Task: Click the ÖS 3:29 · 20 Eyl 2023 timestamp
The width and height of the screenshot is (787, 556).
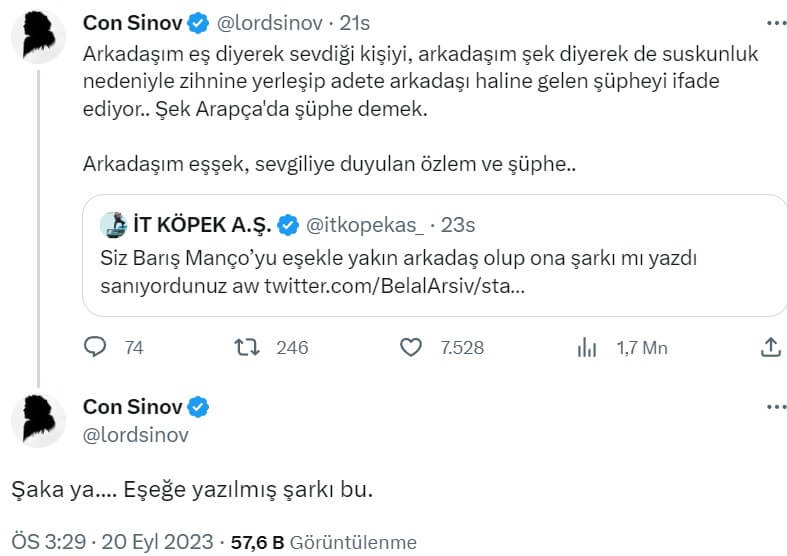Action: point(112,542)
